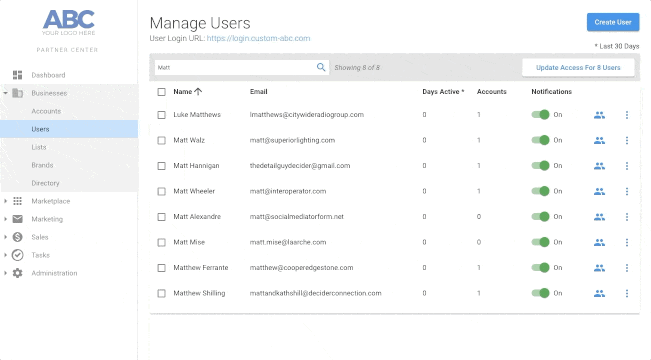Viewport: 651px width, 360px height.
Task: Disable notifications toggle for Matt Alexandre
Action: point(541,216)
